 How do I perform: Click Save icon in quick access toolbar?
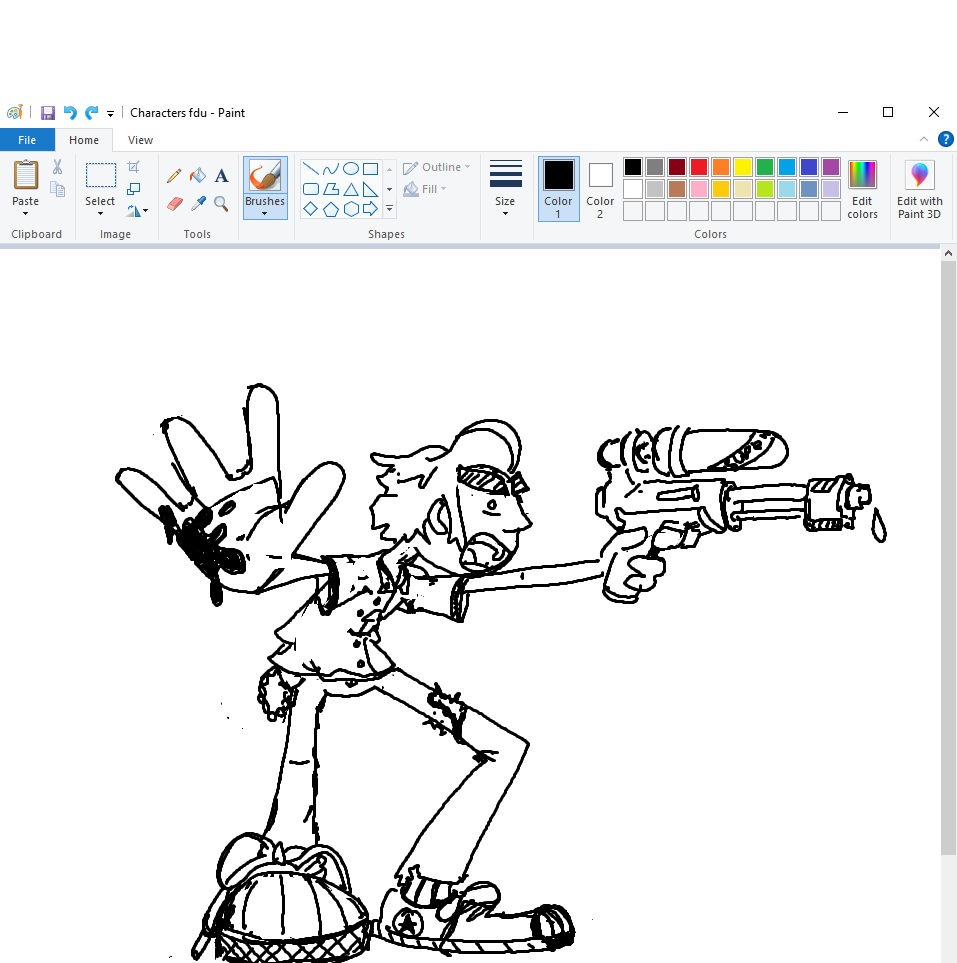point(48,113)
